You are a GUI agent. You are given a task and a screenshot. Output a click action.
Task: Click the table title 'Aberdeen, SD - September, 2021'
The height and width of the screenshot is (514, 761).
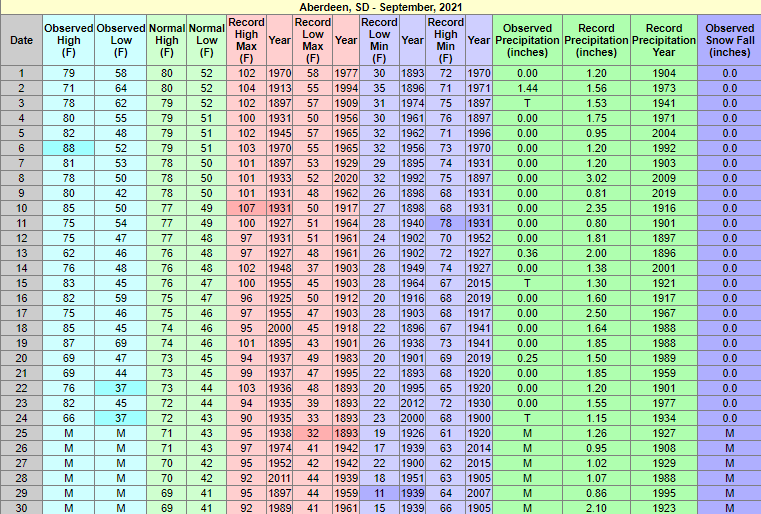380,7
